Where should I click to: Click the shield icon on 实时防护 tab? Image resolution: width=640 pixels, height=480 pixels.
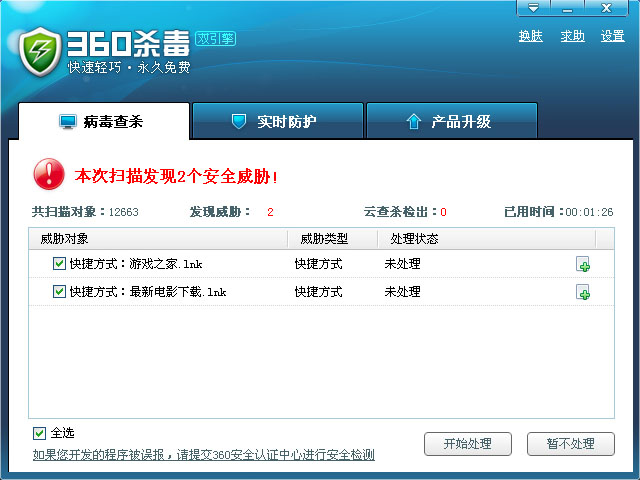click(239, 121)
